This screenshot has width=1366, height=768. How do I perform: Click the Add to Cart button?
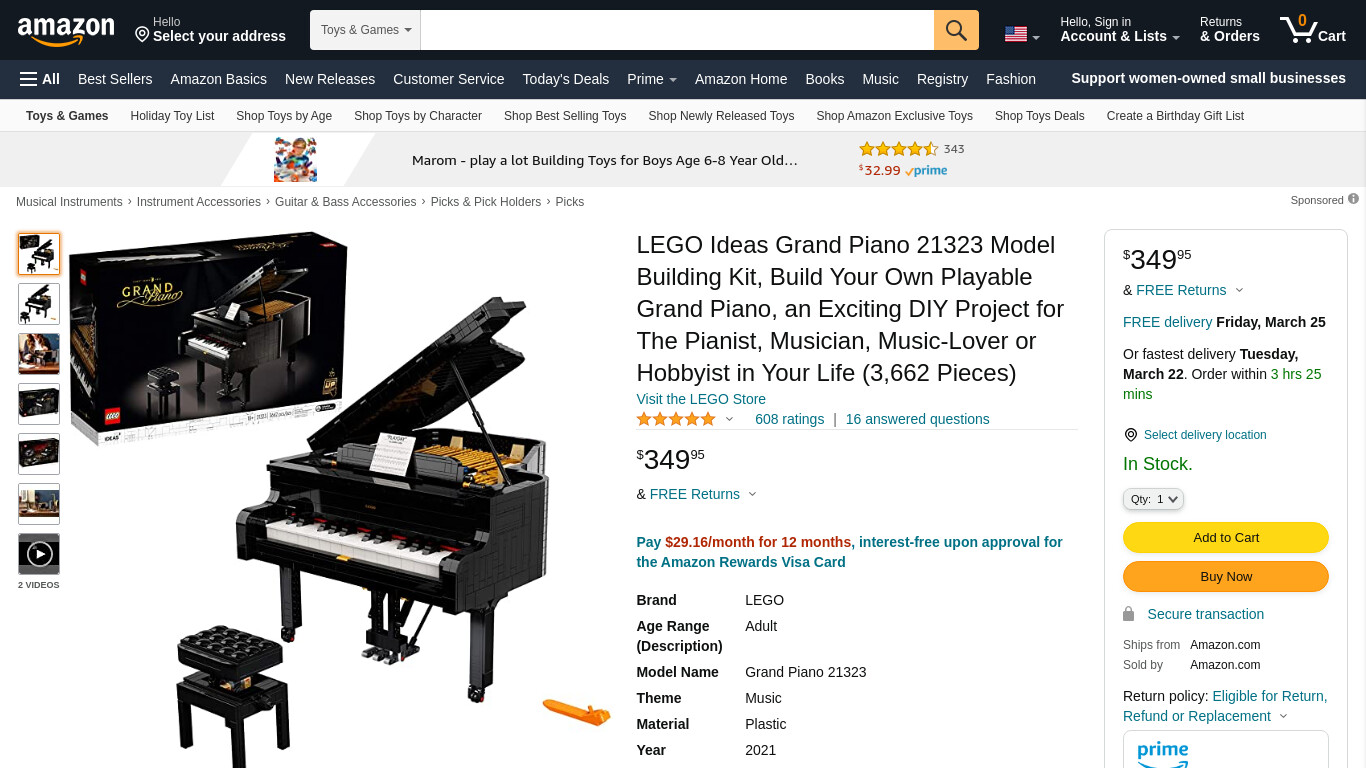tap(1226, 538)
